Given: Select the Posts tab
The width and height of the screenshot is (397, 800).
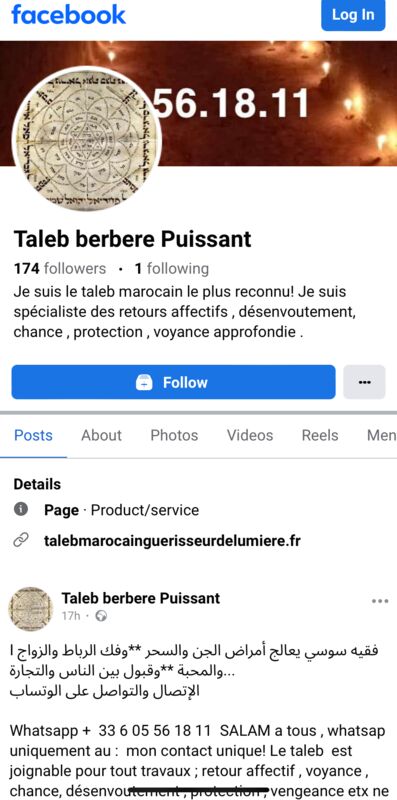Looking at the screenshot, I should 33,435.
